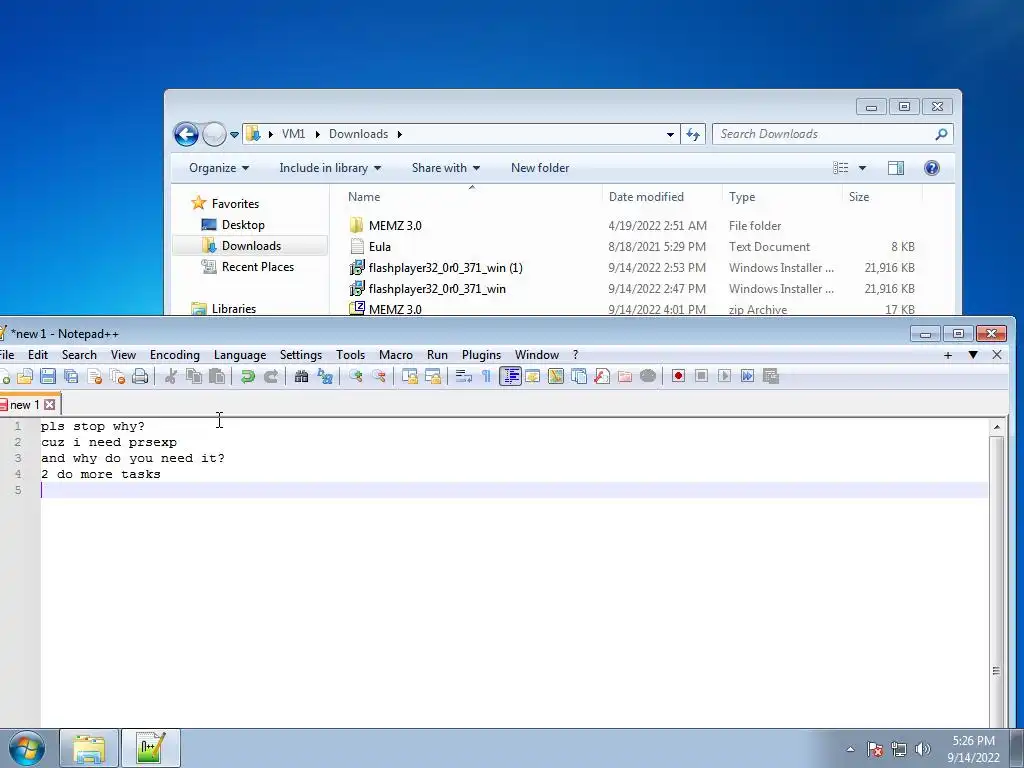
Task: Click Windows Start orb
Action: pyautogui.click(x=26, y=748)
